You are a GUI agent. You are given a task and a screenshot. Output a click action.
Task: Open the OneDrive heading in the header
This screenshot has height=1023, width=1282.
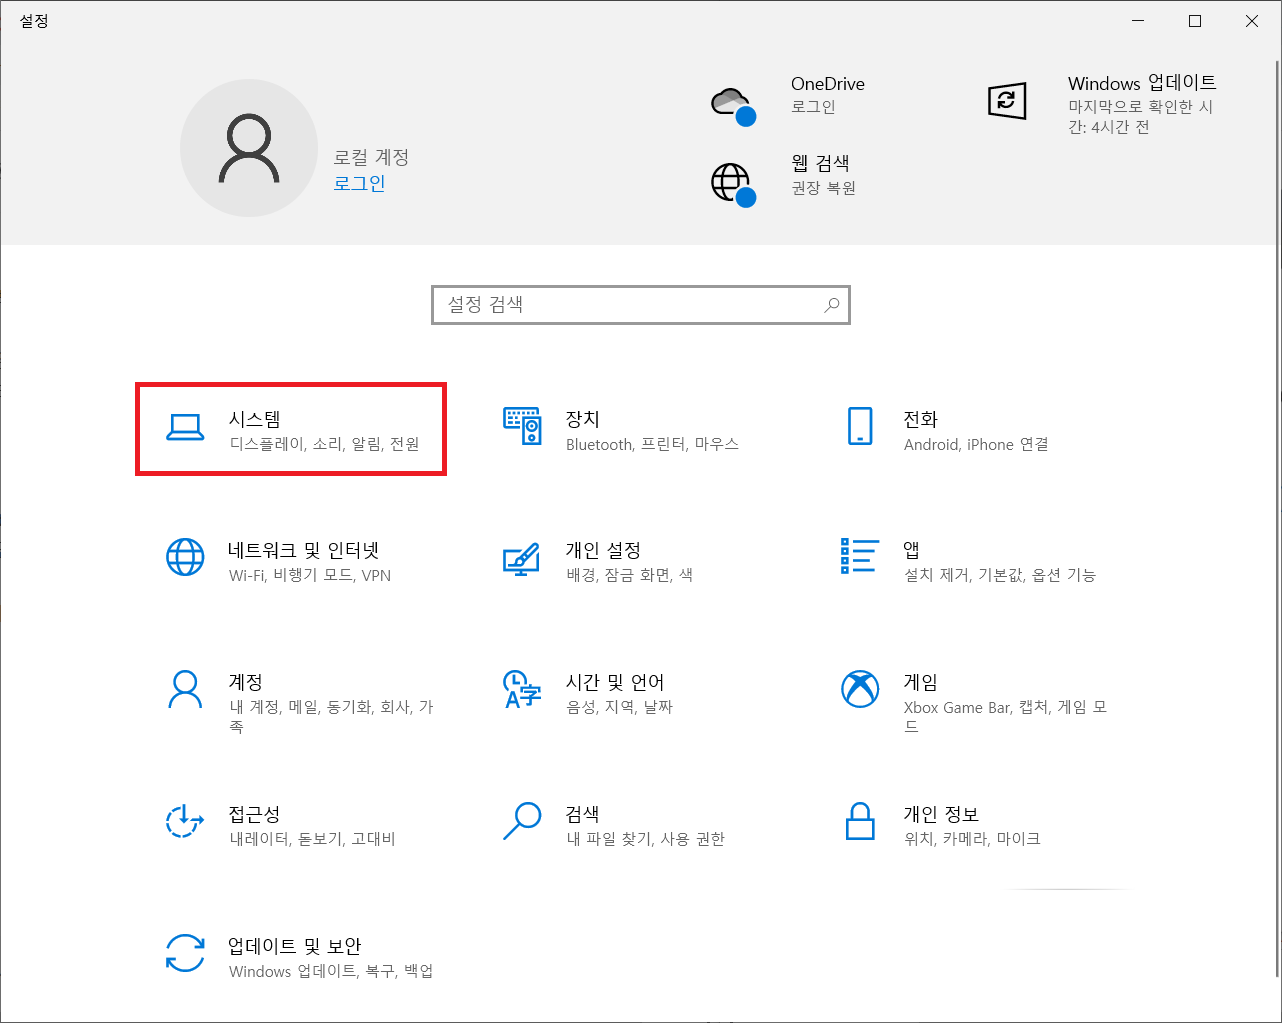coord(828,84)
